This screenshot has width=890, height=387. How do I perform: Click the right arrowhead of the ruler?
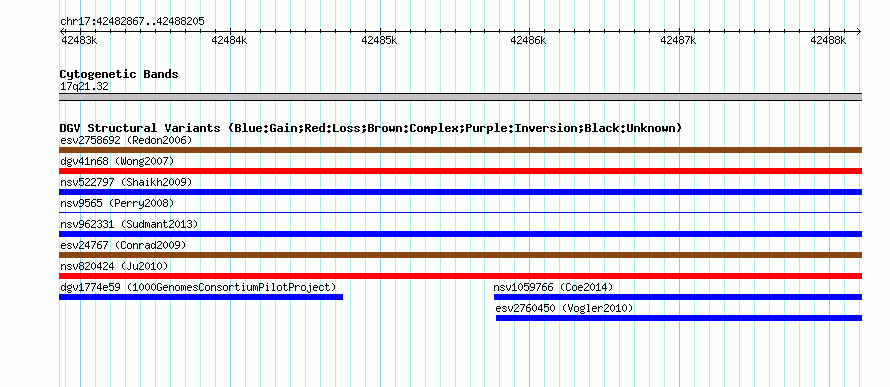click(859, 32)
